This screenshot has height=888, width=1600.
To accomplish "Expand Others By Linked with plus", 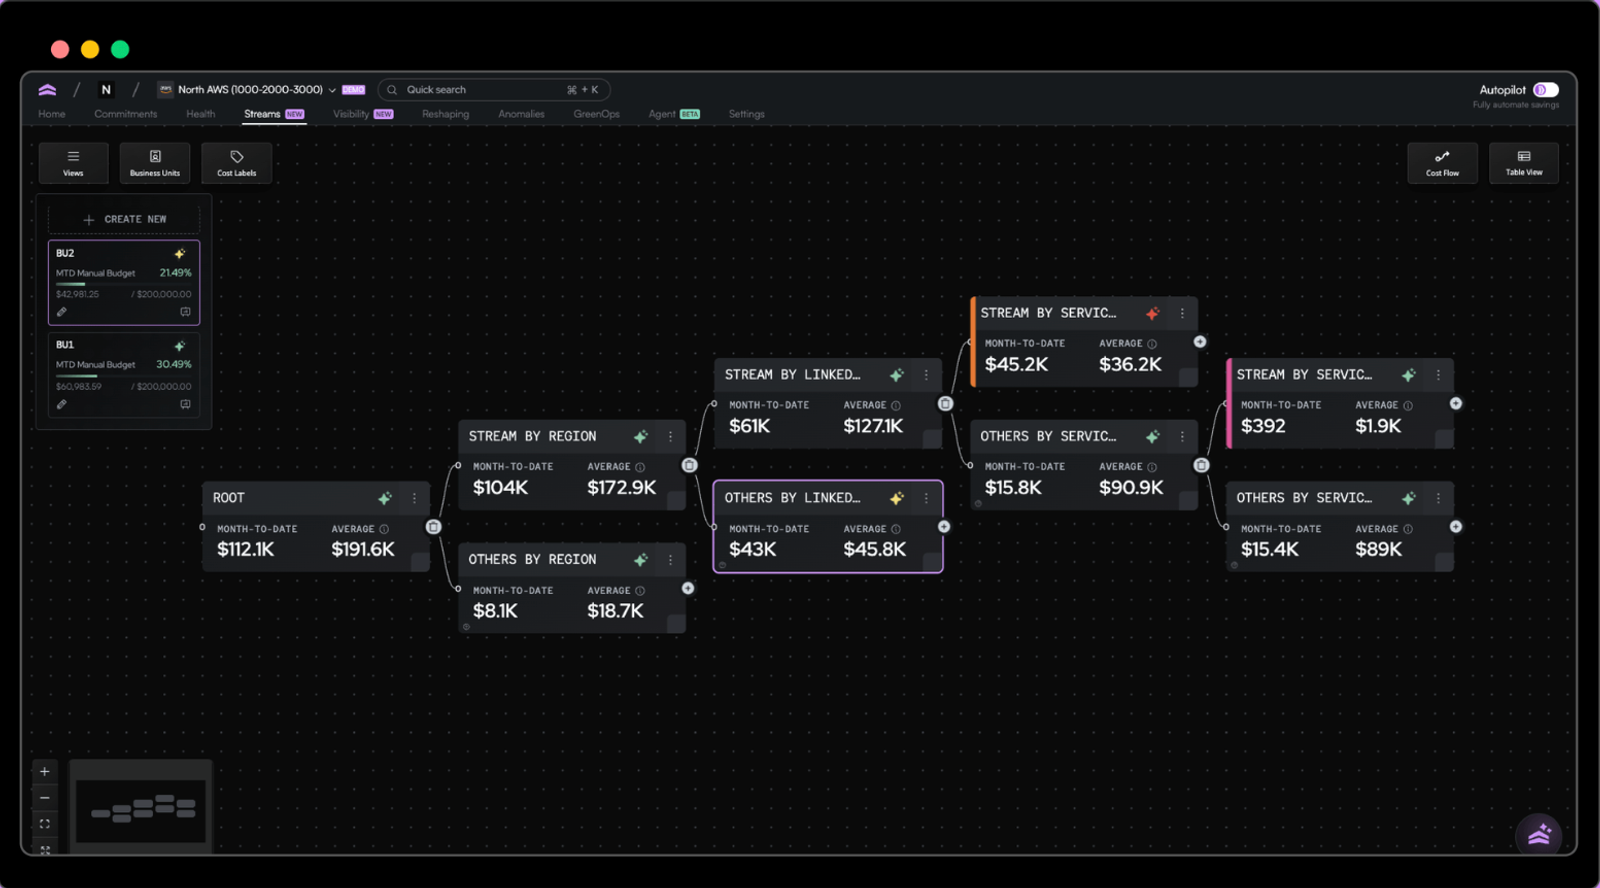I will [x=944, y=527].
